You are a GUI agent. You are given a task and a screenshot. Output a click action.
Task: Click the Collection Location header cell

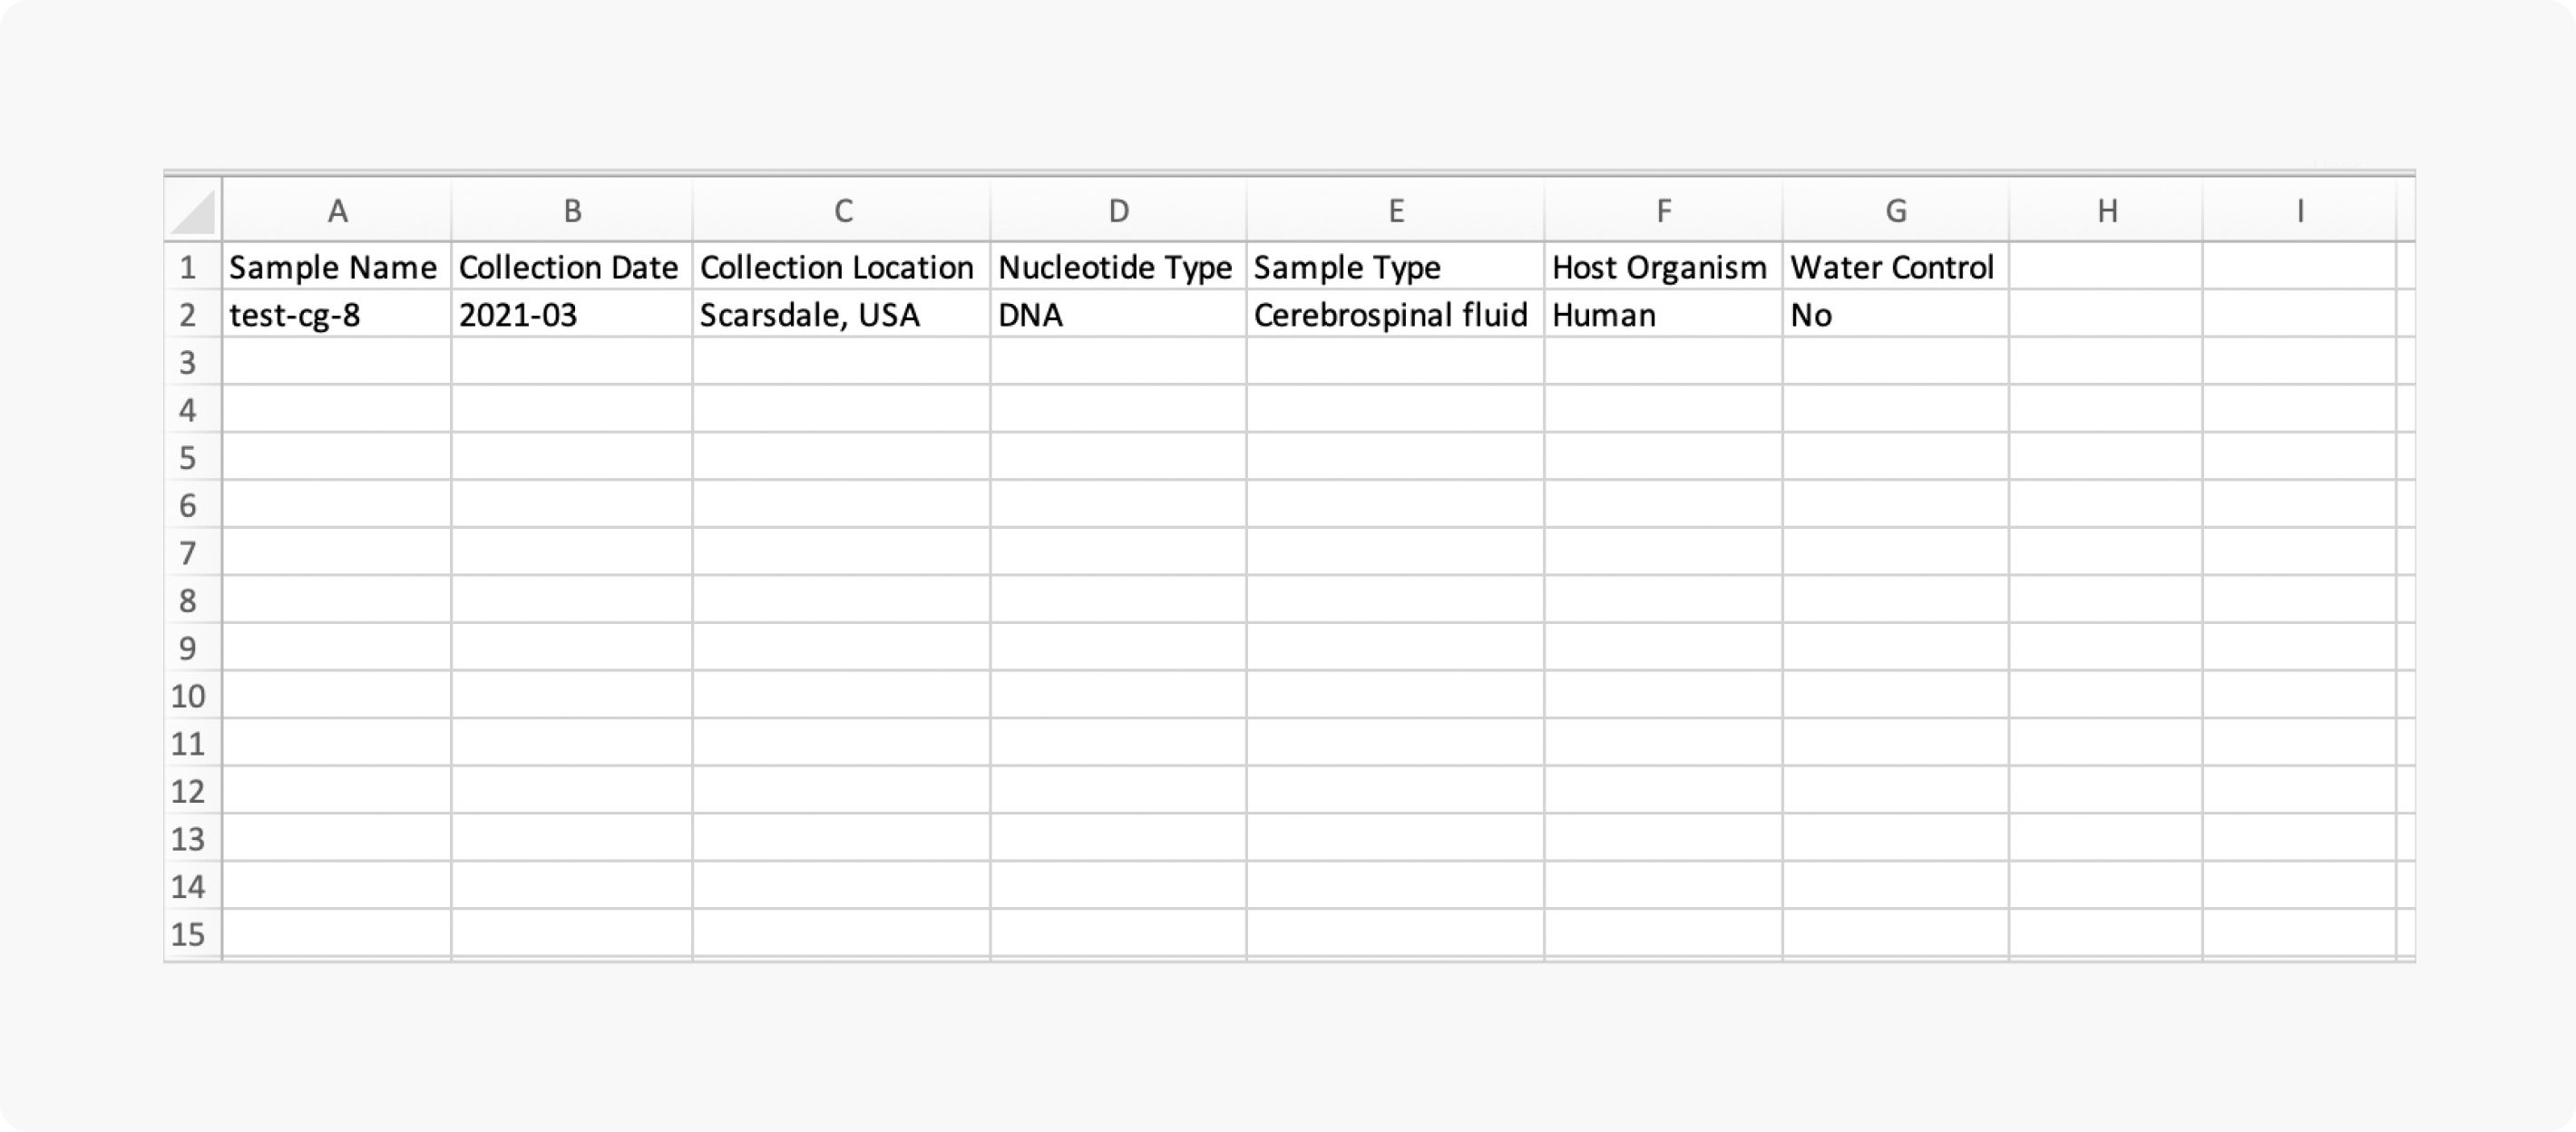tap(842, 267)
